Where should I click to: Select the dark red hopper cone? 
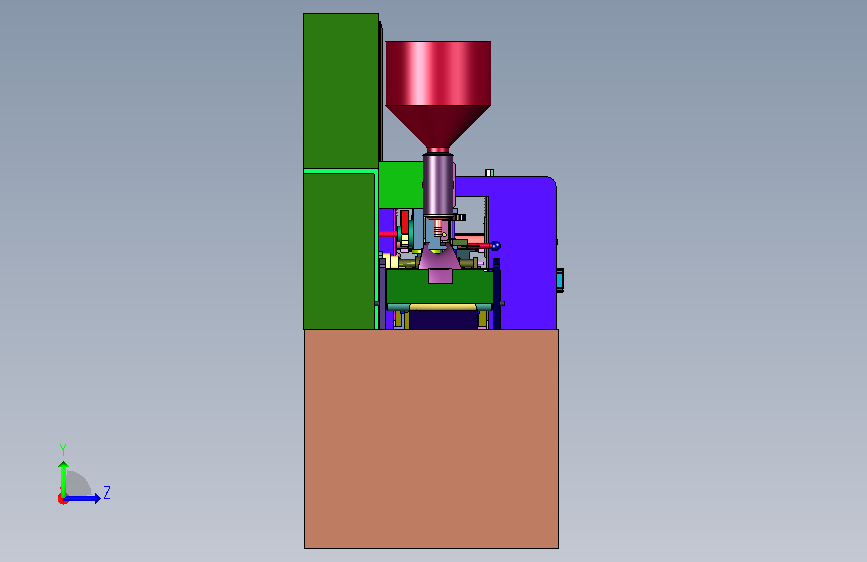click(438, 126)
